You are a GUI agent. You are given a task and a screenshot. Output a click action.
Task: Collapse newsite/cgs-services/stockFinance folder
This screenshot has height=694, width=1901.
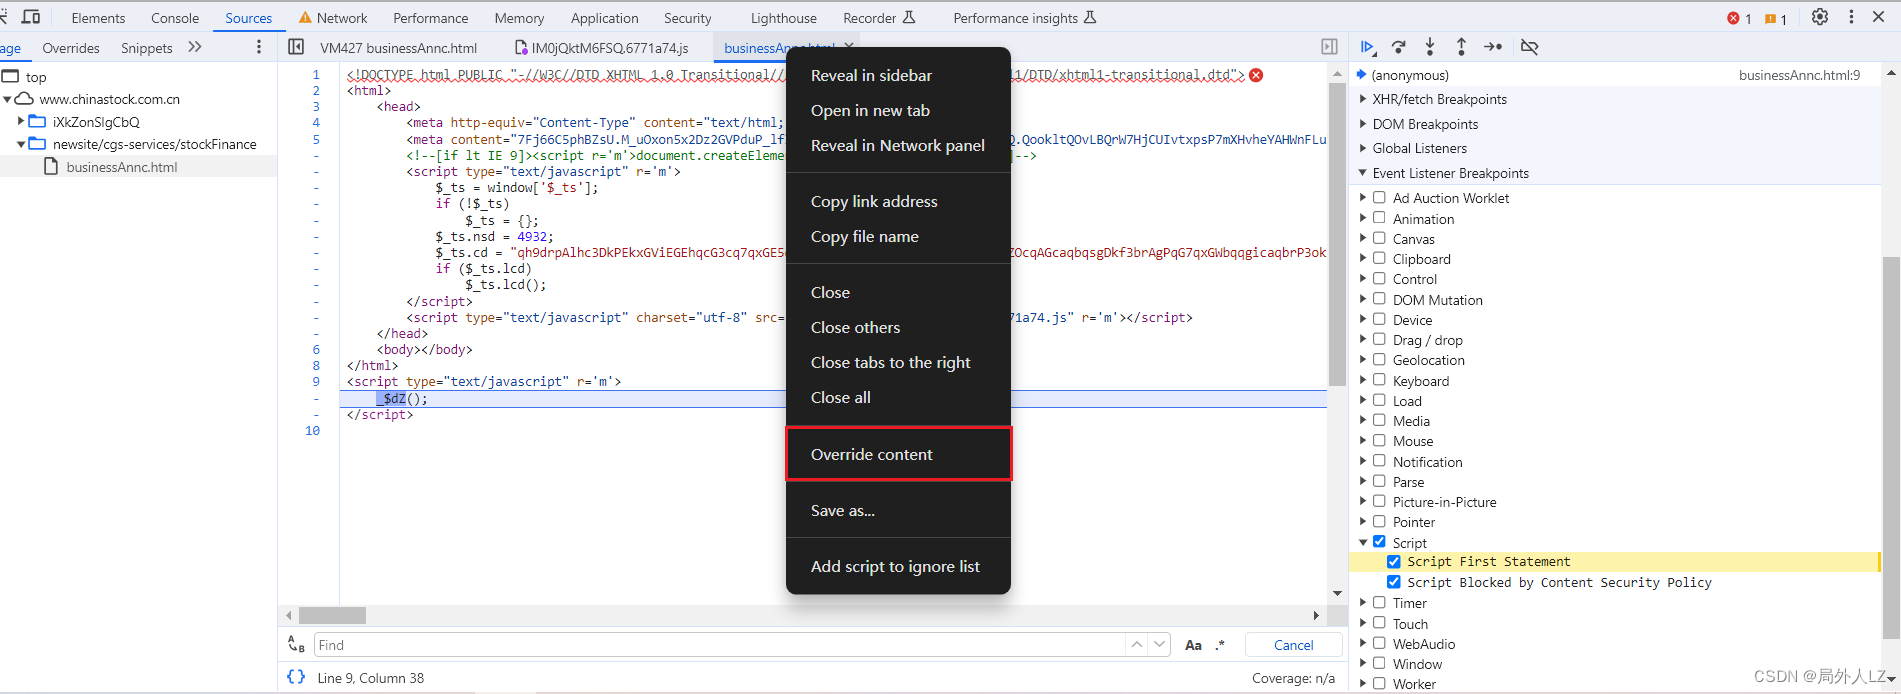(x=21, y=144)
